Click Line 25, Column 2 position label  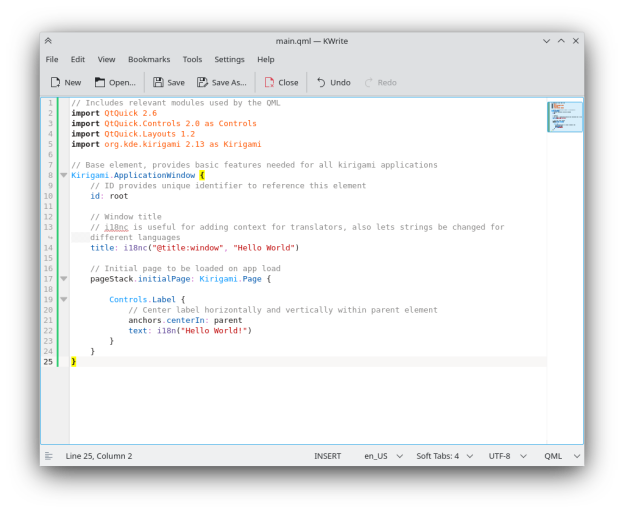[x=99, y=456]
